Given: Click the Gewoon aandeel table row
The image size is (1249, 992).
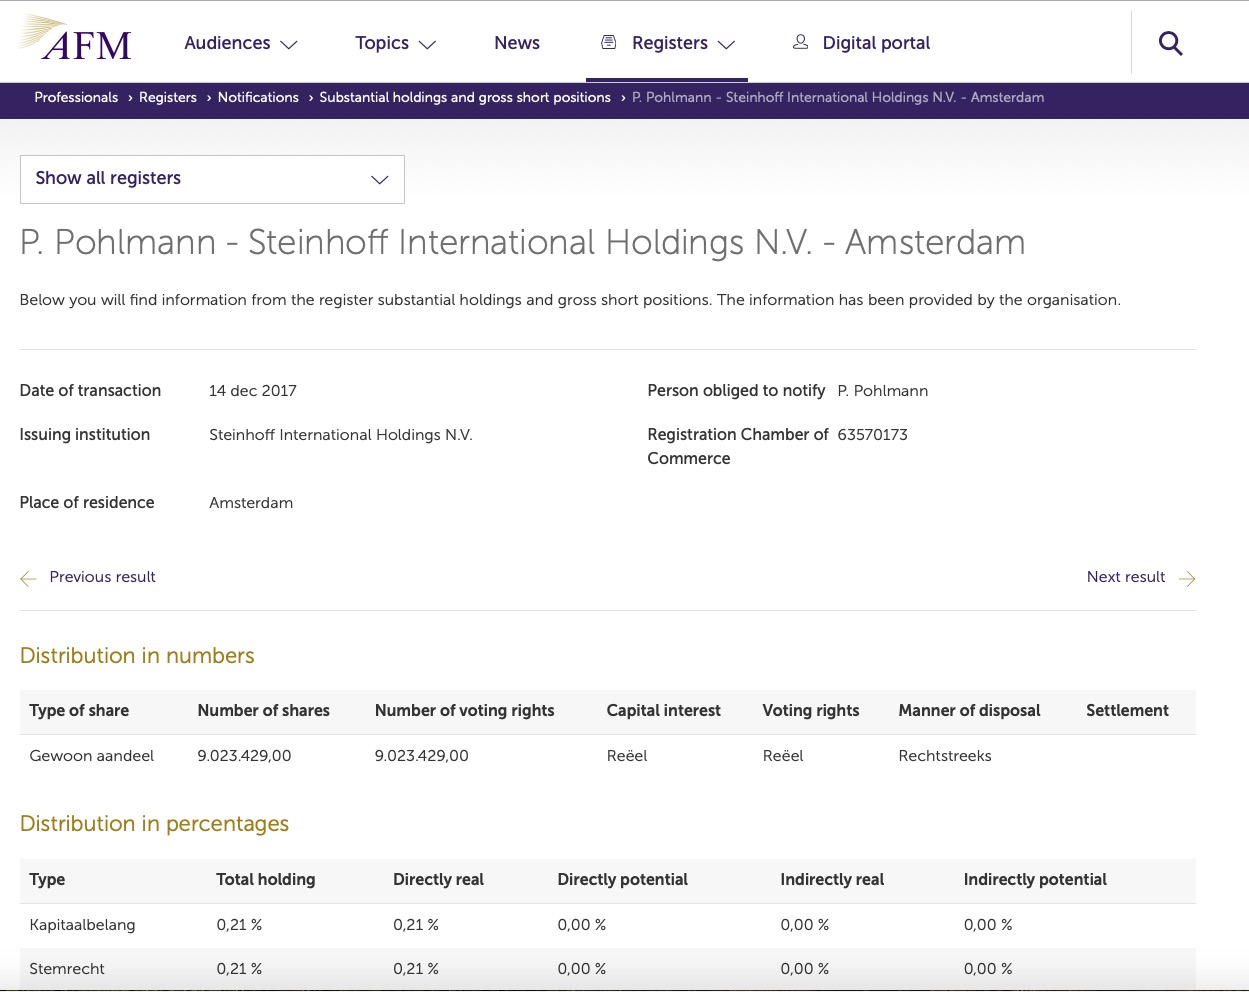Looking at the screenshot, I should coord(91,756).
